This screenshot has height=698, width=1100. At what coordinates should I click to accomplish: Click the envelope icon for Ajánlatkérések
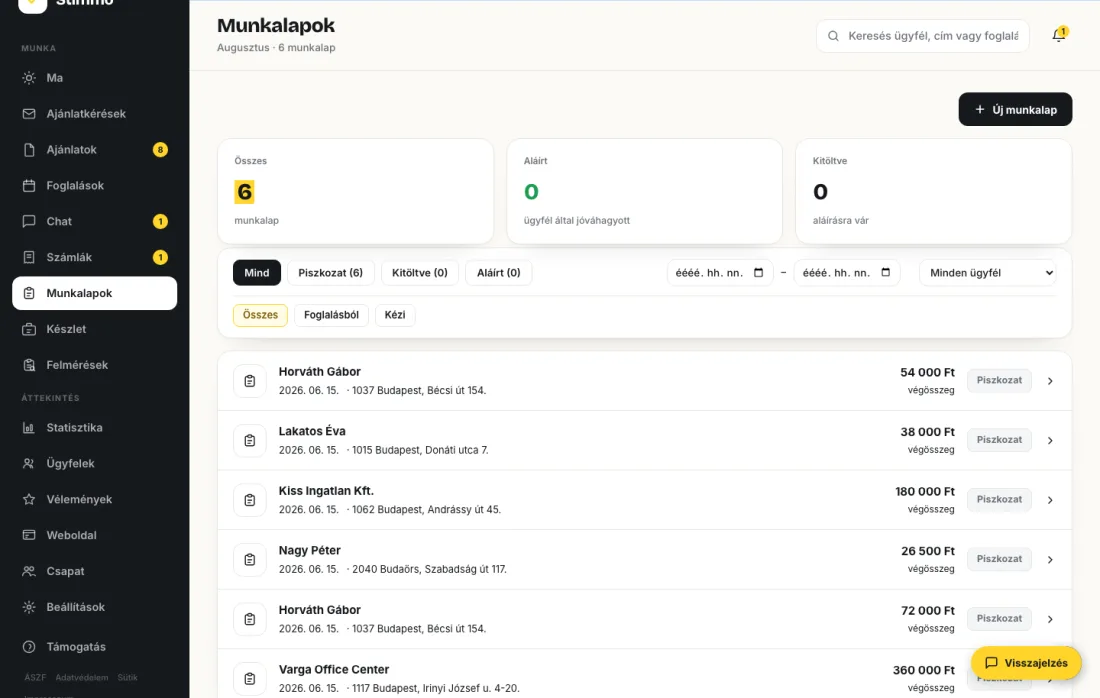point(29,114)
